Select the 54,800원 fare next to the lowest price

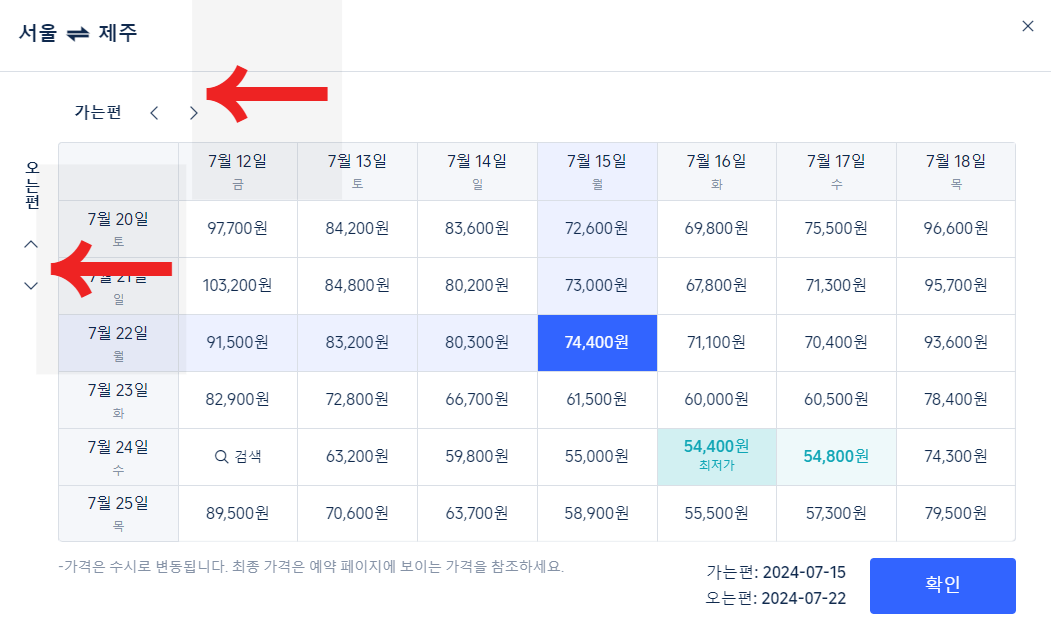pos(836,456)
